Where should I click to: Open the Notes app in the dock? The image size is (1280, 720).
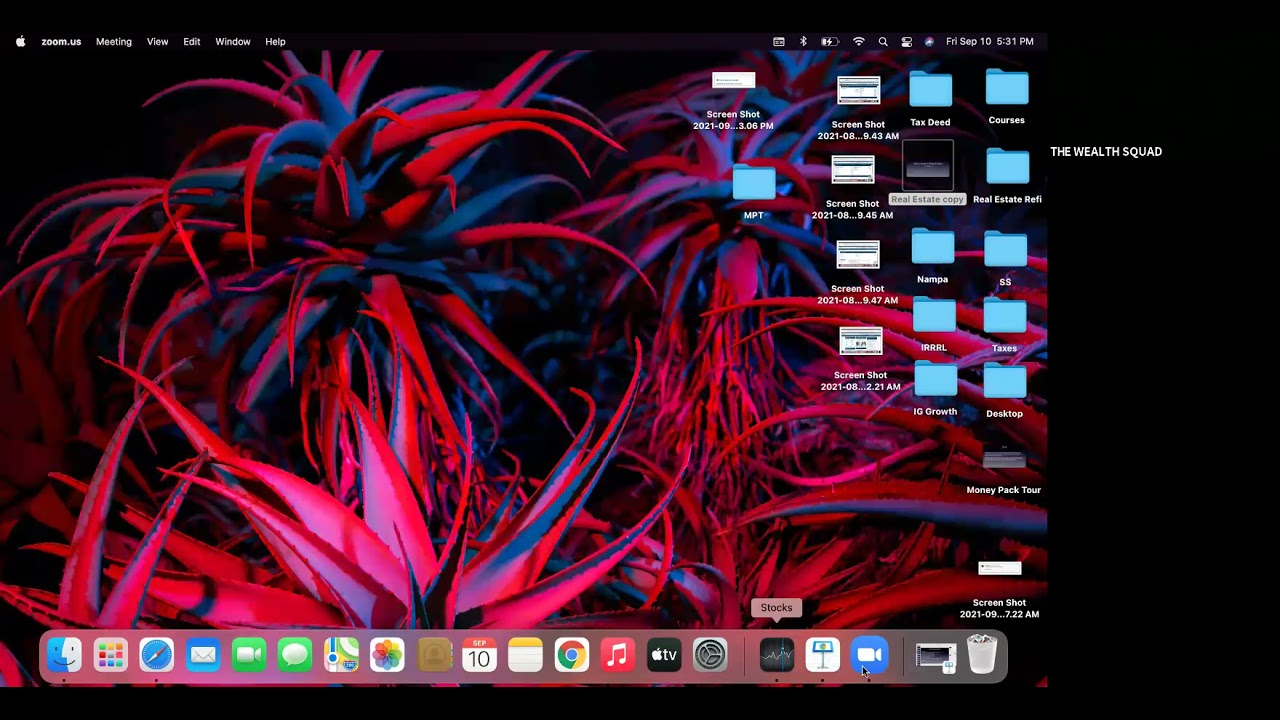525,656
